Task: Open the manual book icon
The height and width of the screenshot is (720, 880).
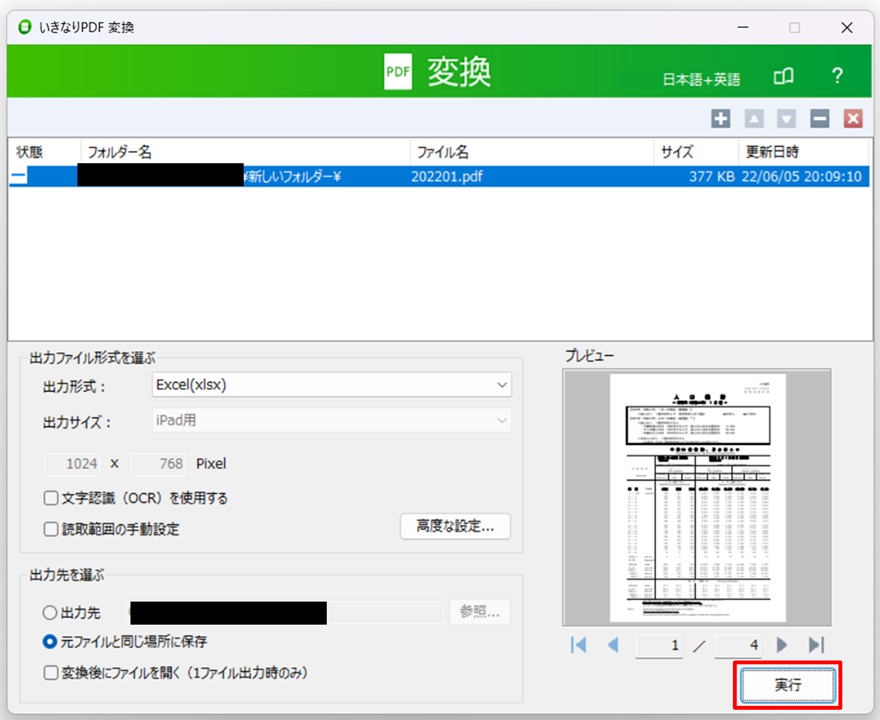Action: tap(784, 77)
